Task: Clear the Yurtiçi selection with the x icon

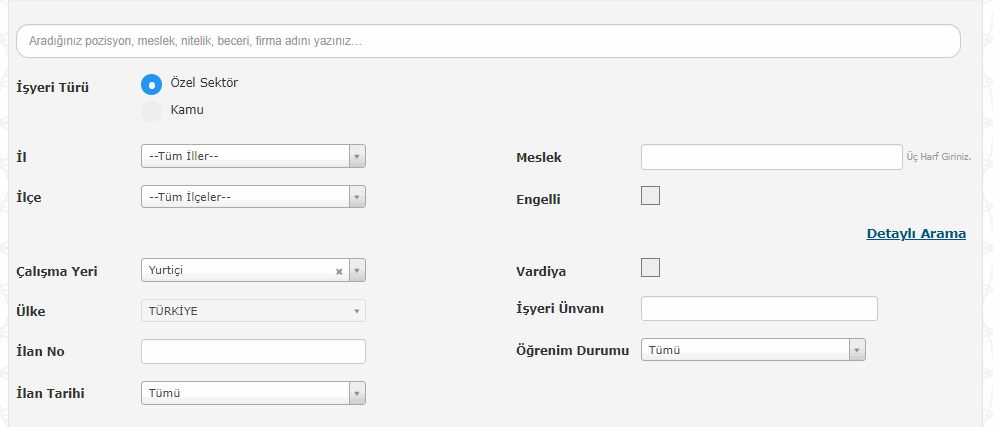Action: tap(339, 272)
